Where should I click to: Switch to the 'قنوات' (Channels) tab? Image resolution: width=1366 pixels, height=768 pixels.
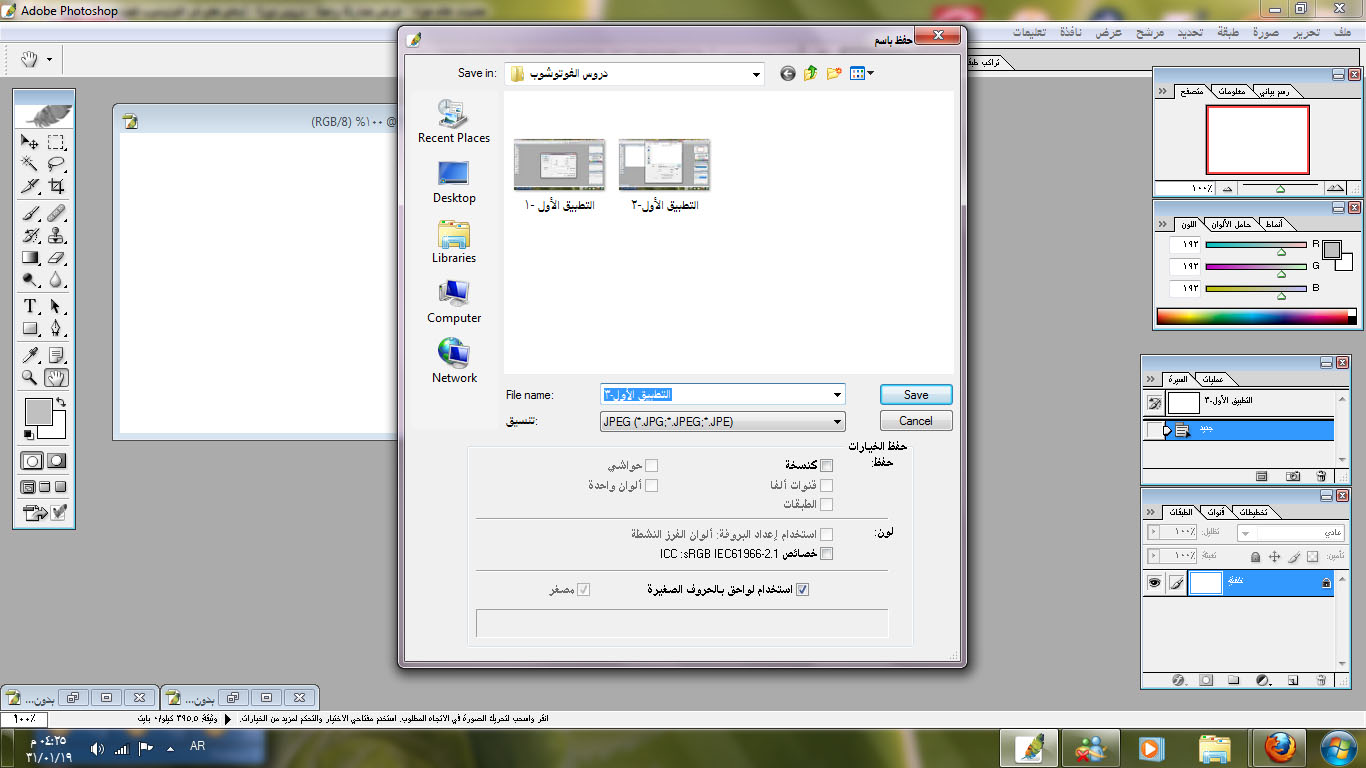pyautogui.click(x=1215, y=512)
